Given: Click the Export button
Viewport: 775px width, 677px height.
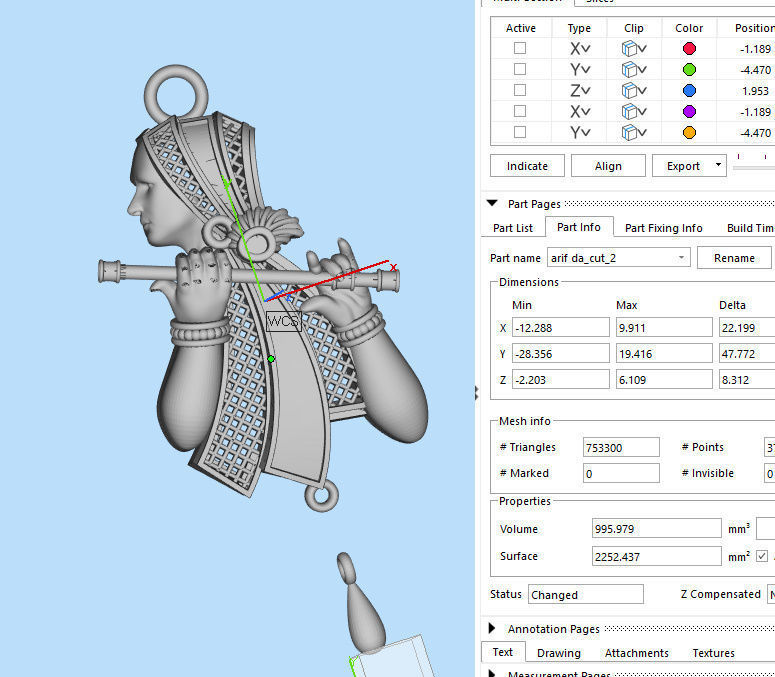Looking at the screenshot, I should click(683, 166).
